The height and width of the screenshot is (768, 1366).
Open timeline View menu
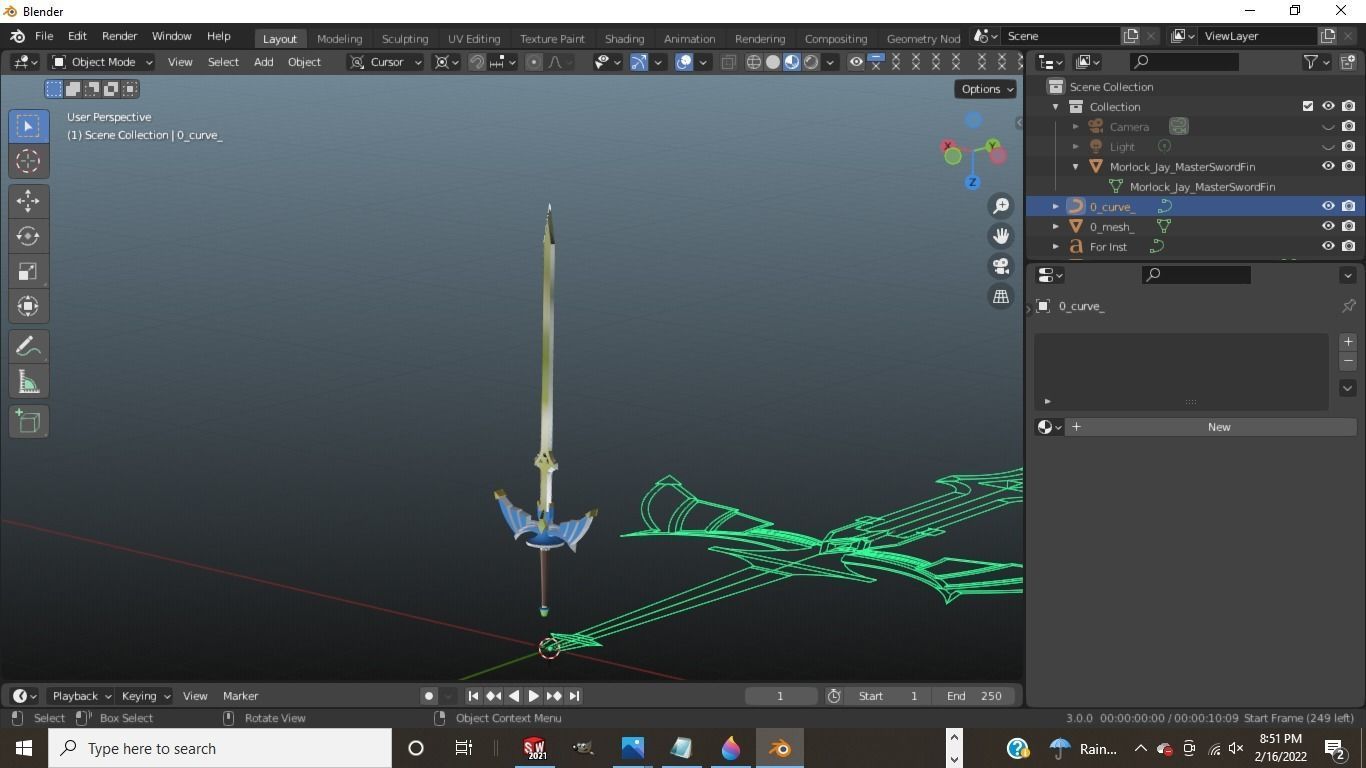[195, 696]
